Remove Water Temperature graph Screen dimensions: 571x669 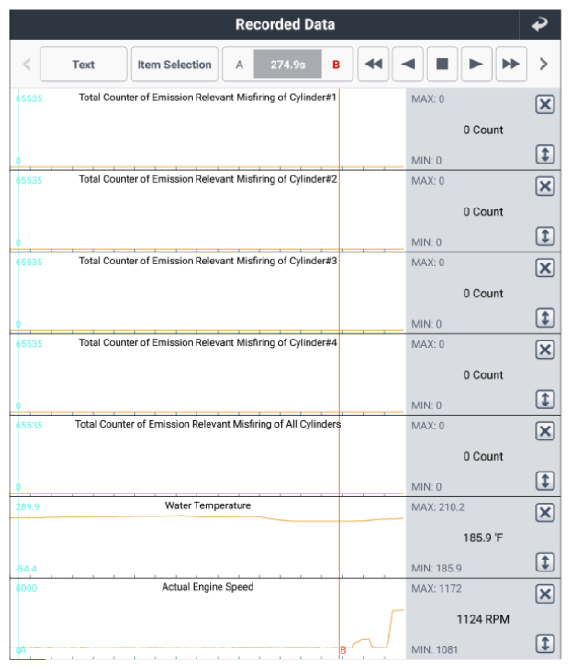545,513
